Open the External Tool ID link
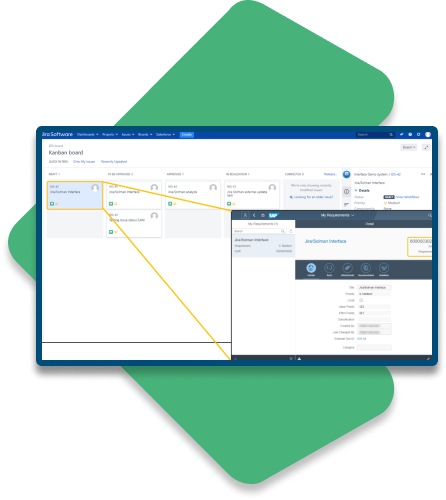 point(362,339)
